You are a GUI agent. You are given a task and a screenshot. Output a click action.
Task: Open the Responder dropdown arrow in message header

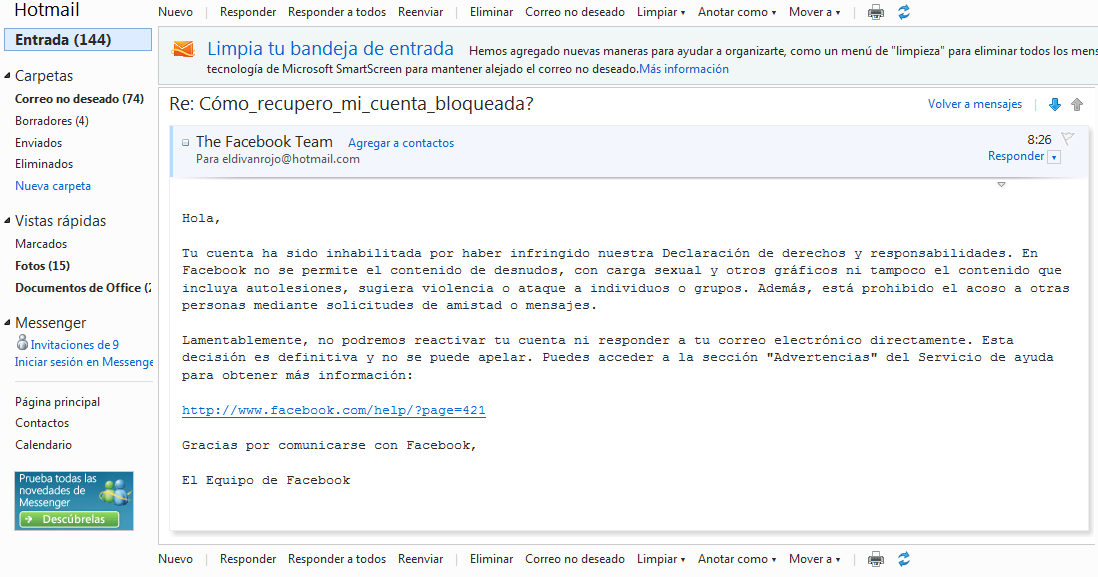pyautogui.click(x=1054, y=157)
